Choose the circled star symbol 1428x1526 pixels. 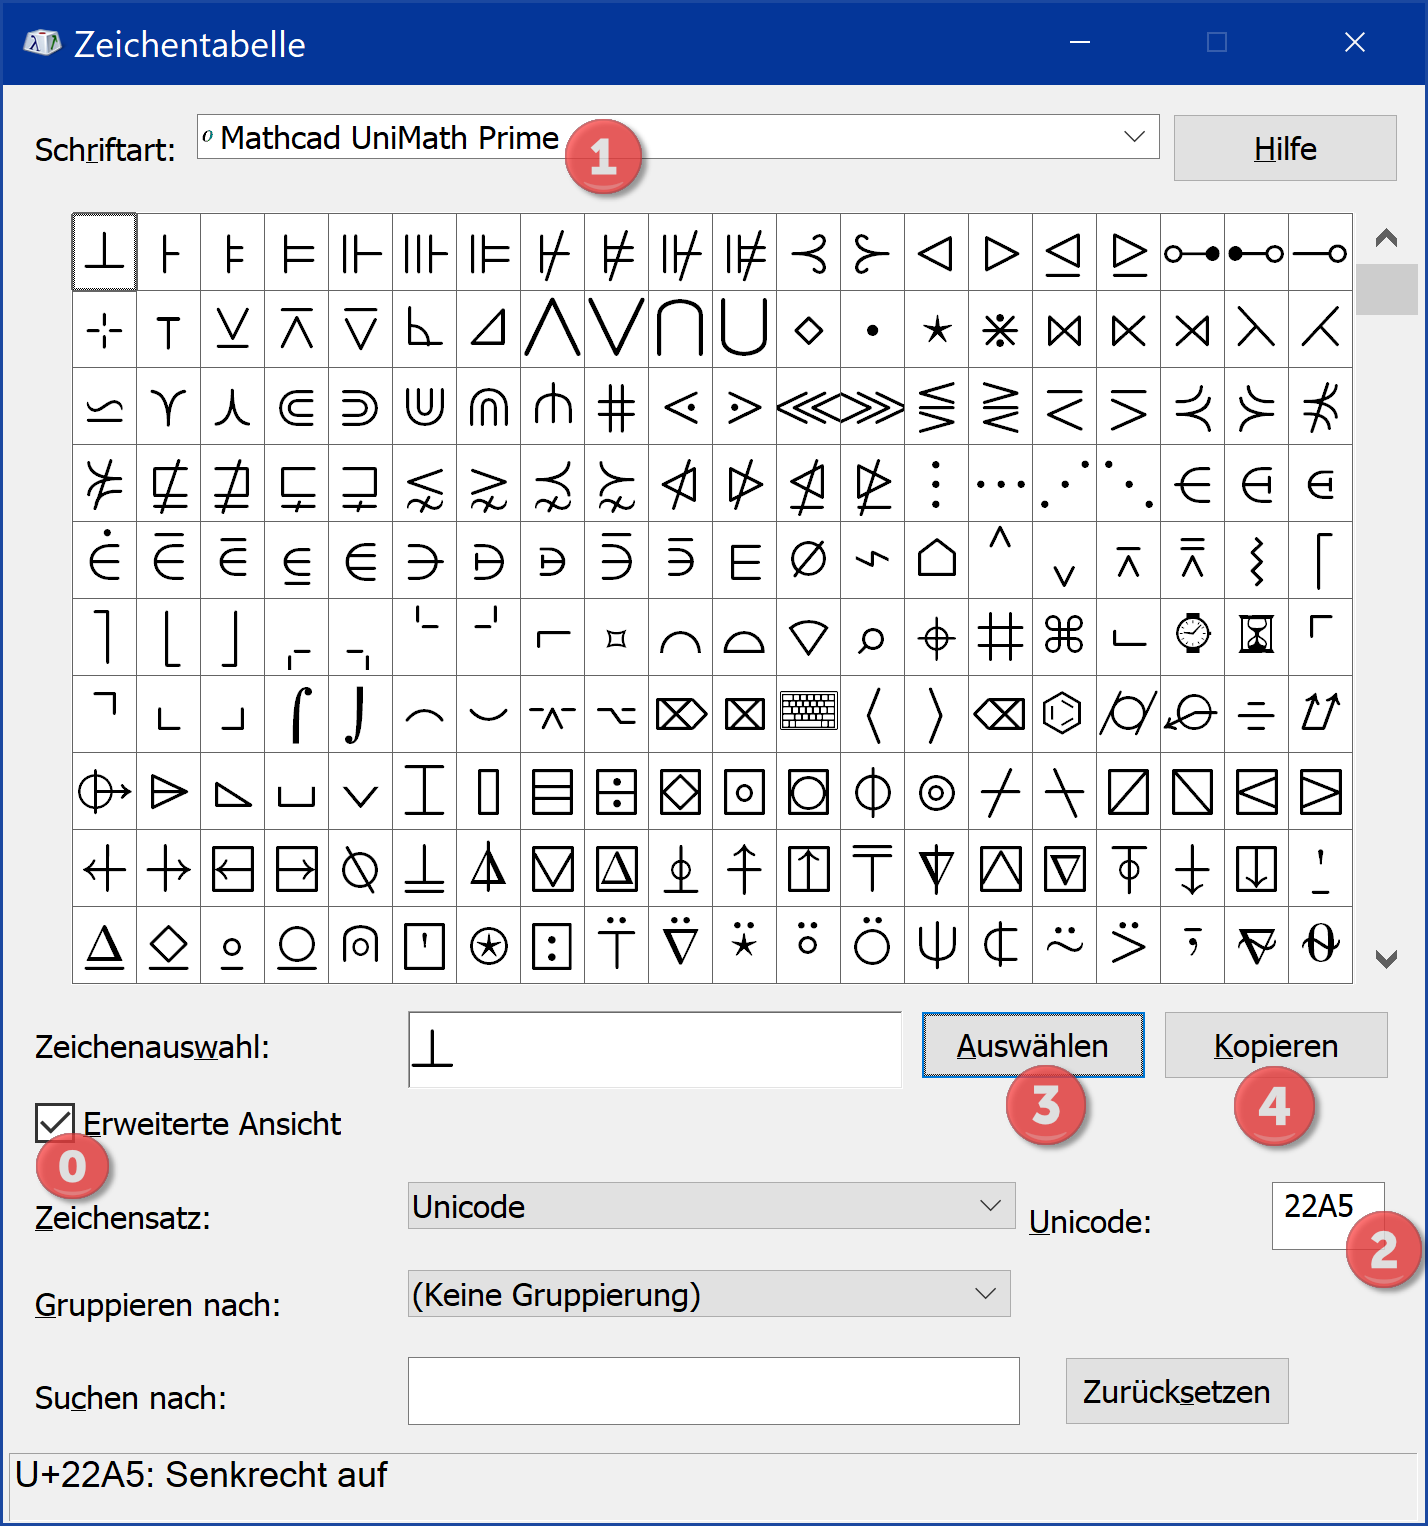point(489,946)
